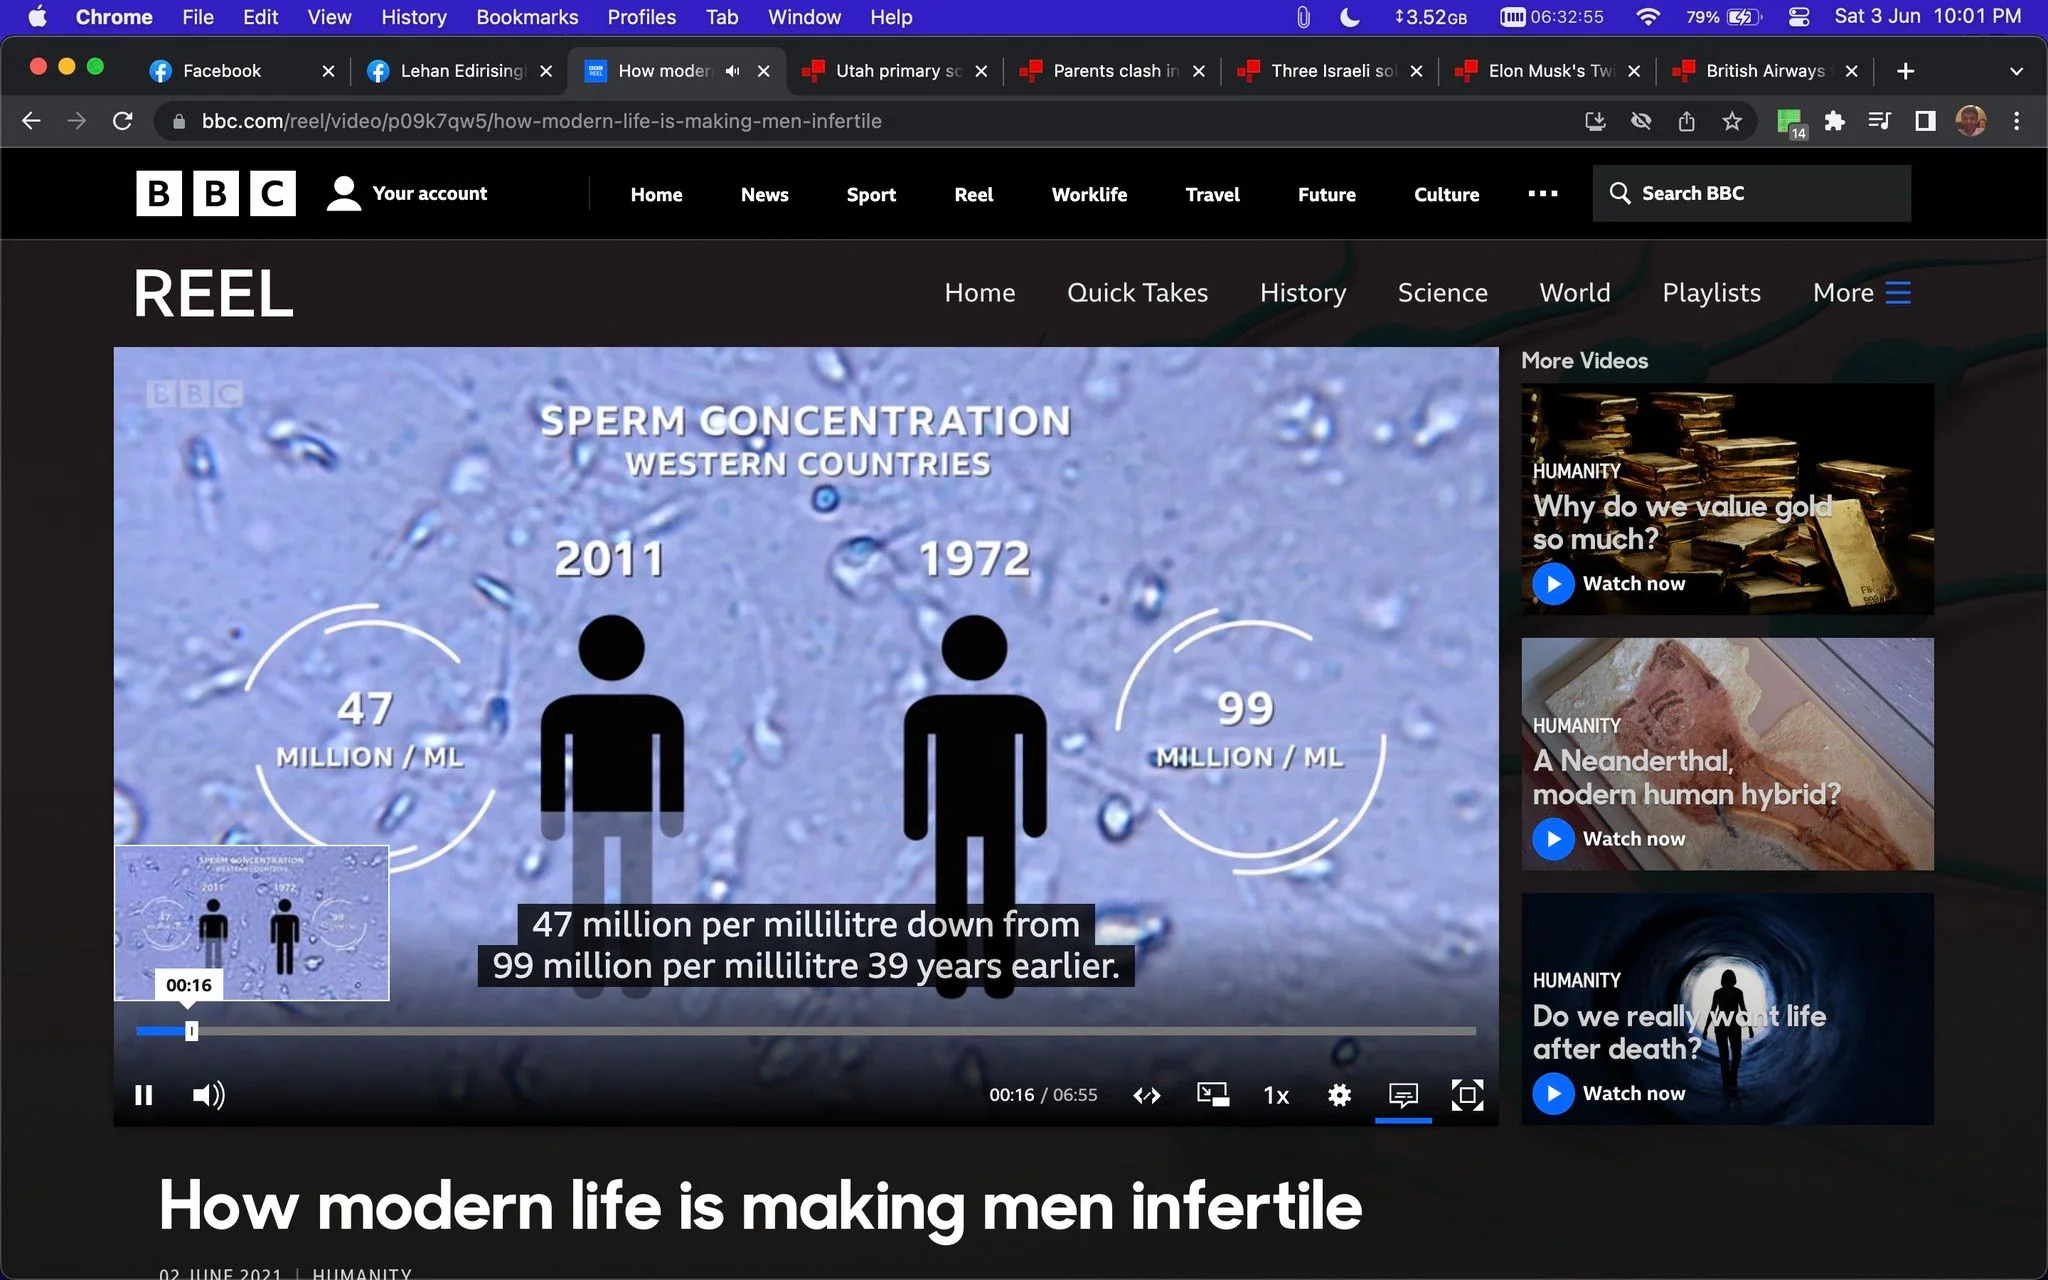Enable picture-in-picture mode icon

(x=1213, y=1094)
